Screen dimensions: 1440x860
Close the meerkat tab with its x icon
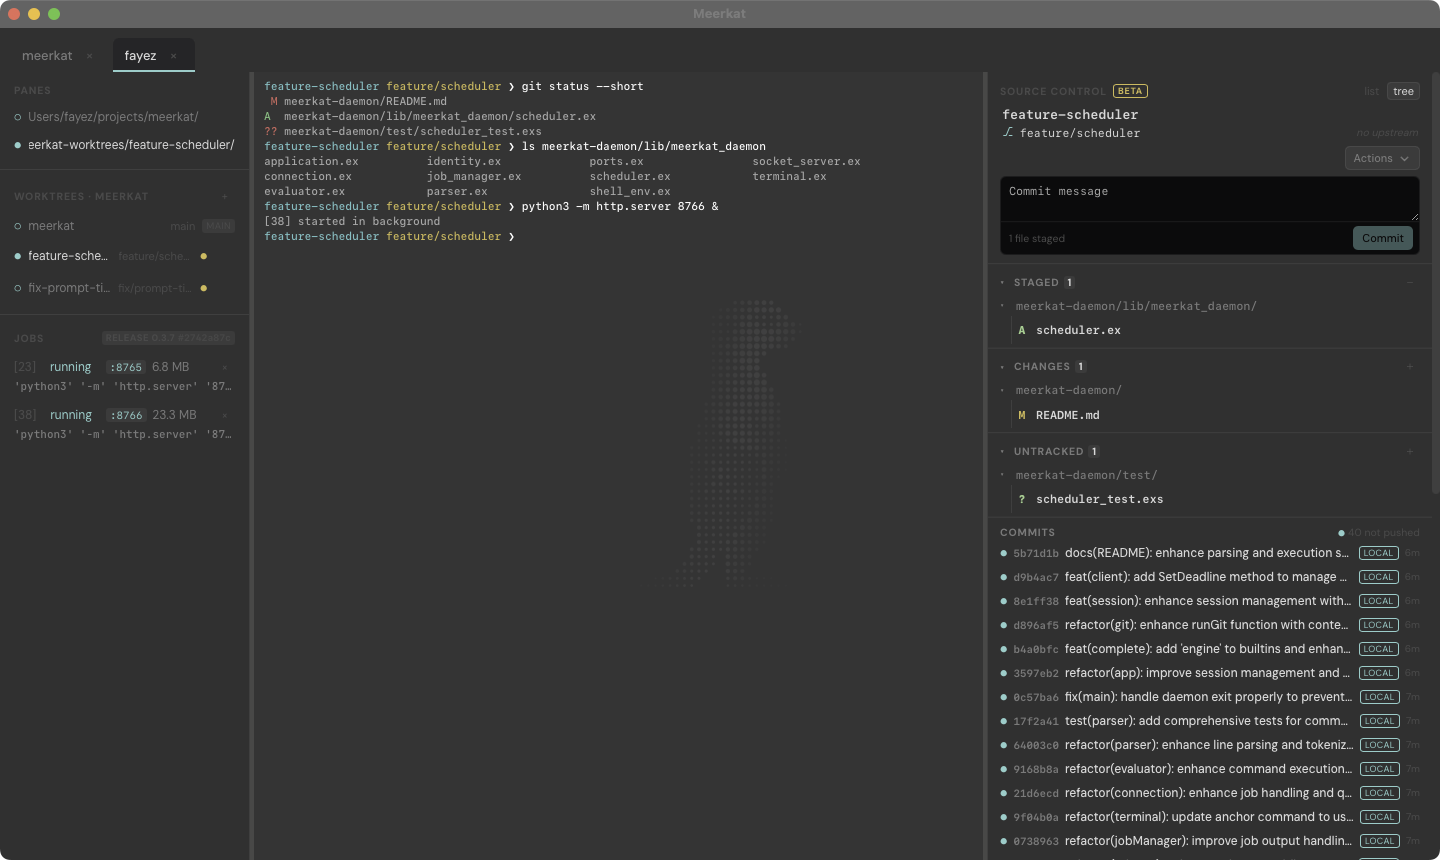pyautogui.click(x=90, y=56)
